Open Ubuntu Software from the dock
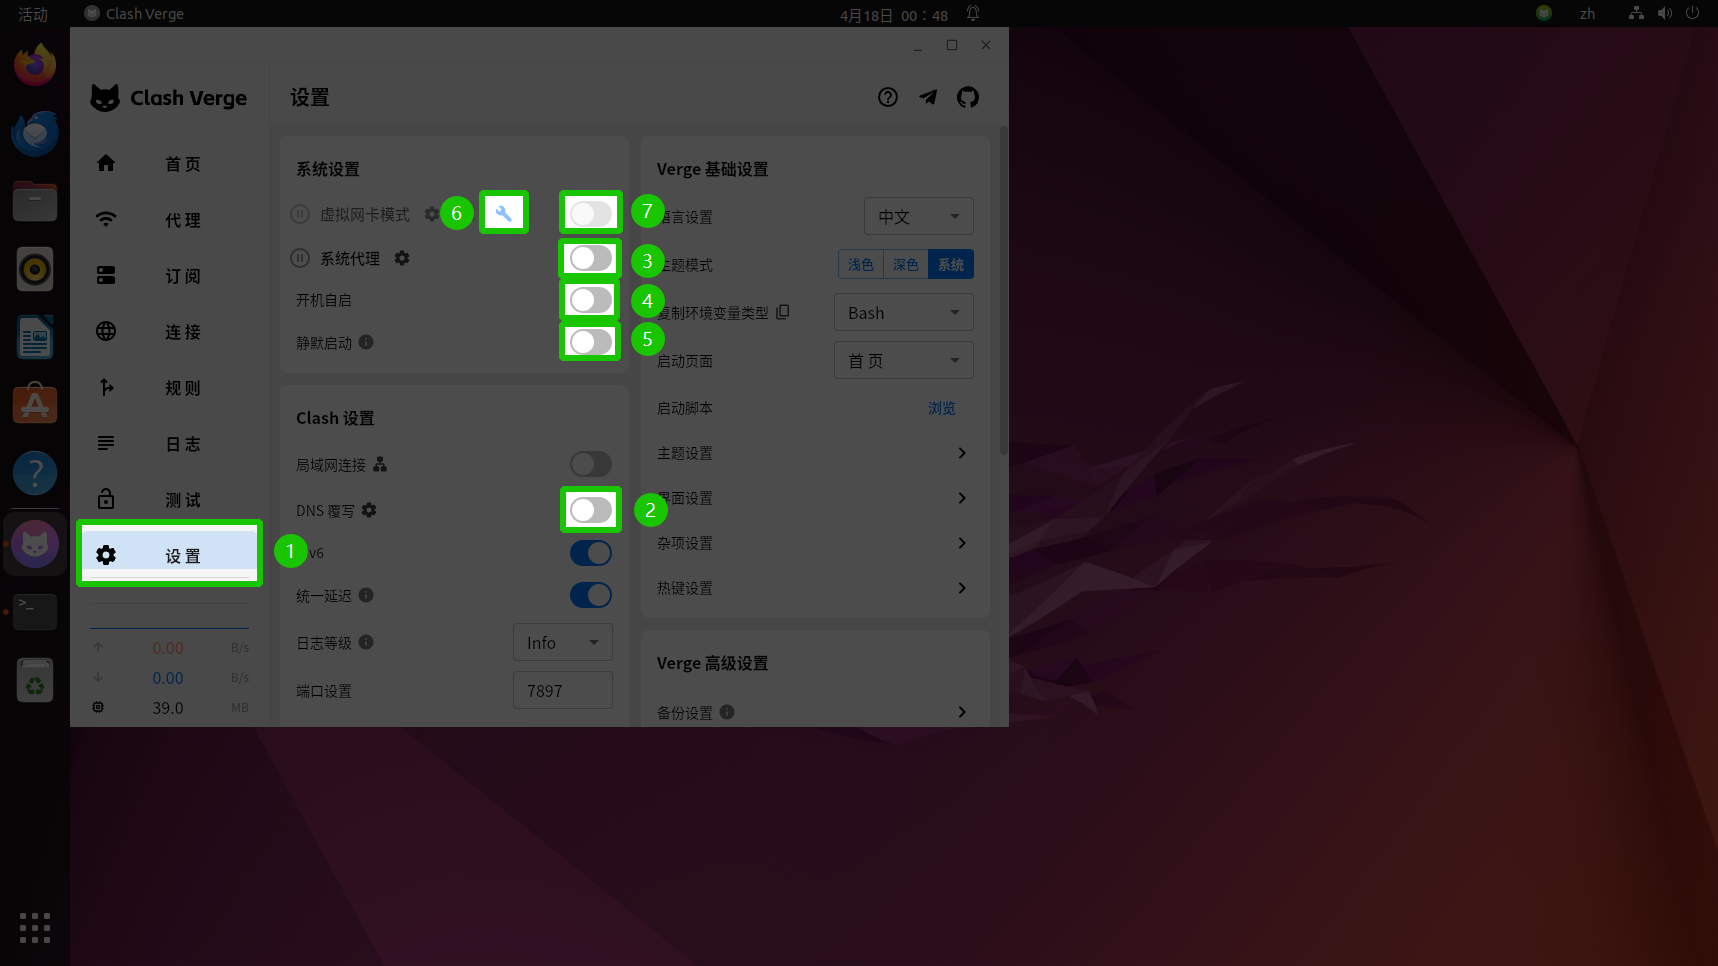Viewport: 1718px width, 966px height. (x=35, y=405)
